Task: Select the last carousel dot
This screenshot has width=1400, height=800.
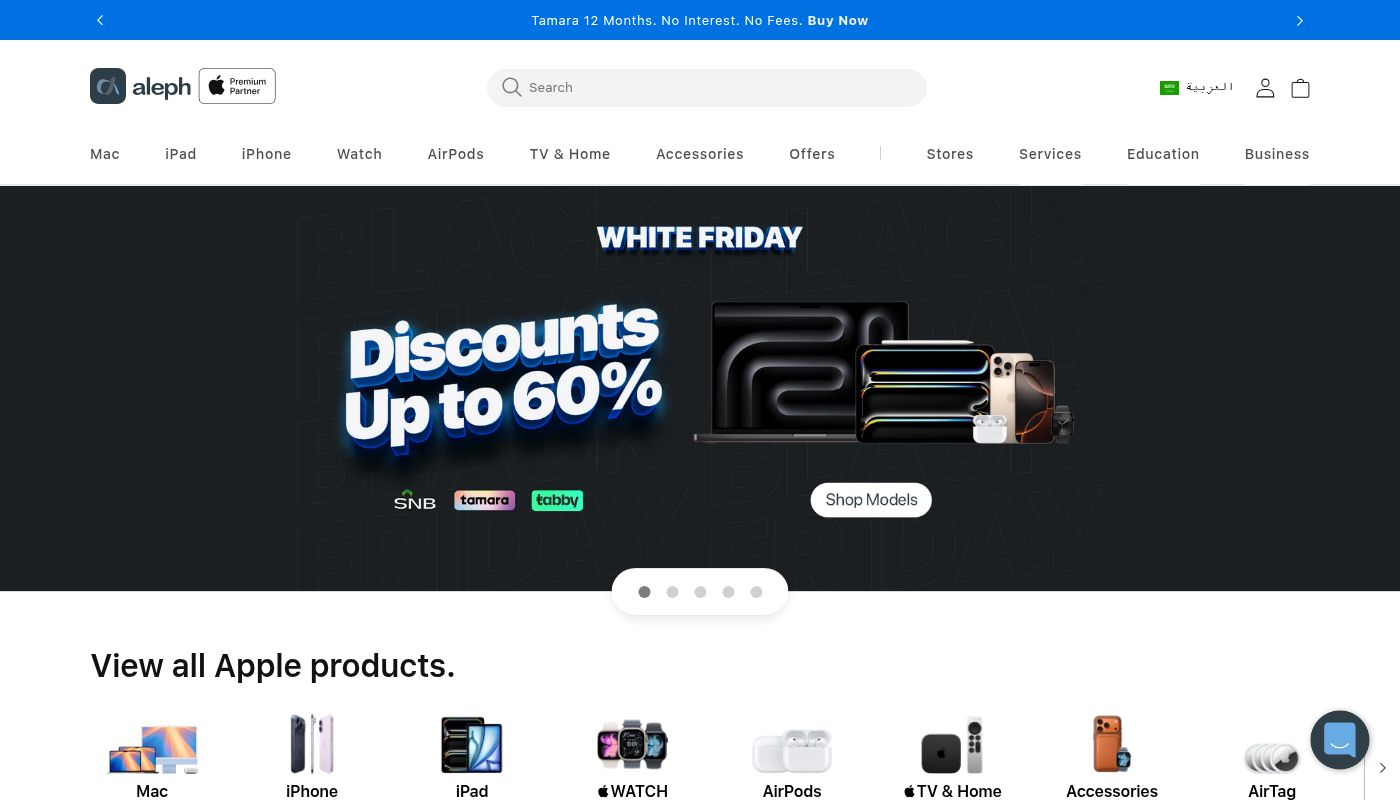Action: [x=756, y=592]
